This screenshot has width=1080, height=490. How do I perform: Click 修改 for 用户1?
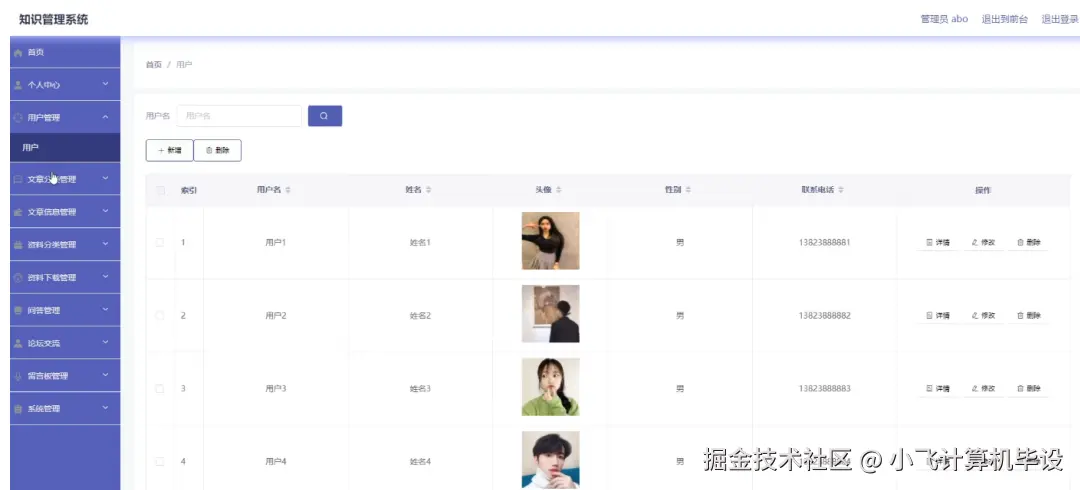[983, 243]
